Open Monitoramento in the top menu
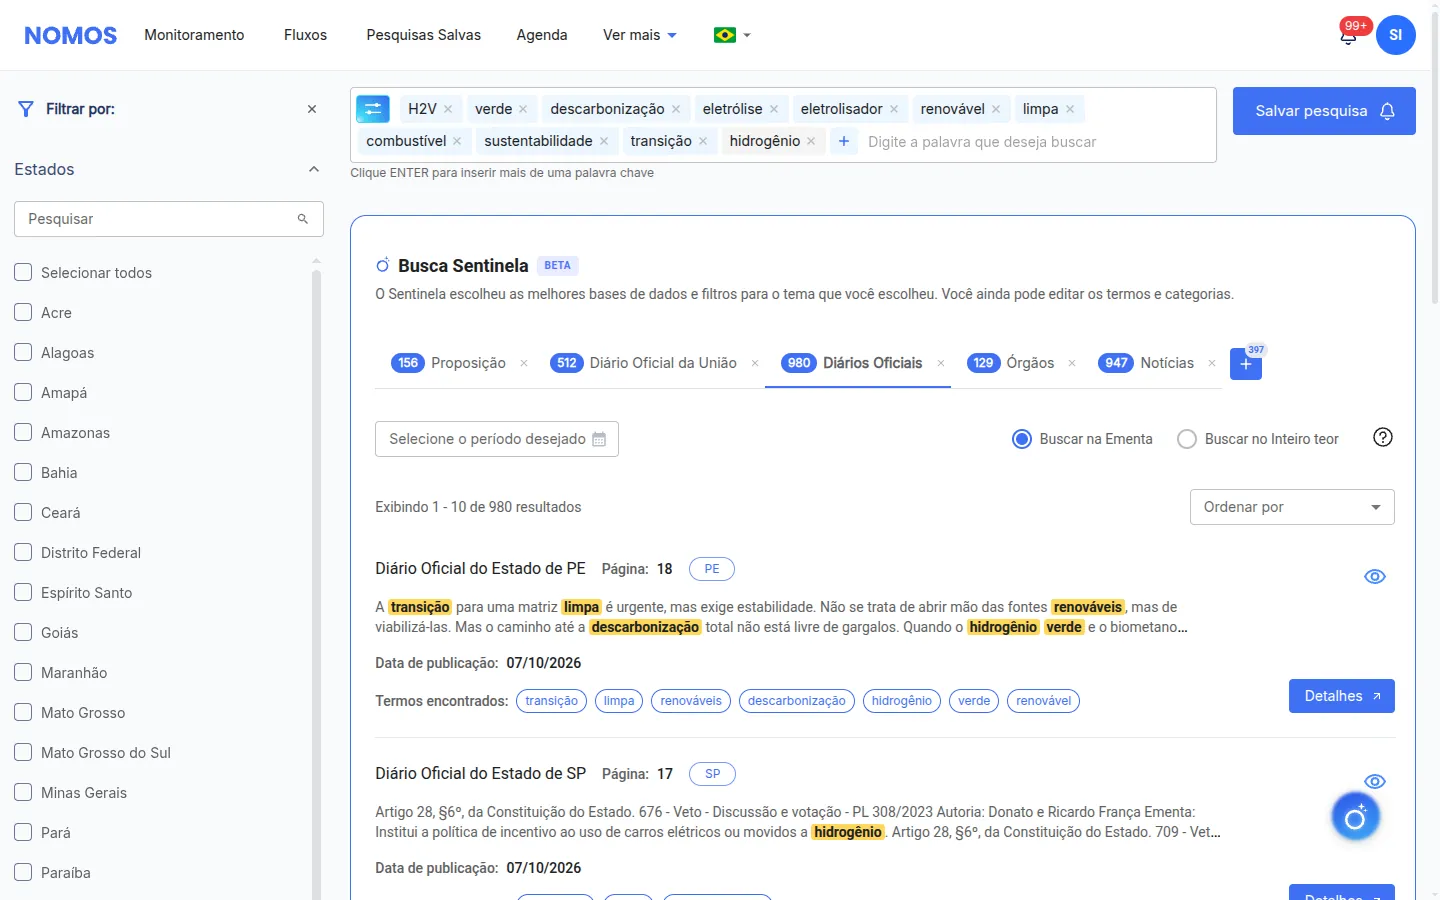 [194, 35]
